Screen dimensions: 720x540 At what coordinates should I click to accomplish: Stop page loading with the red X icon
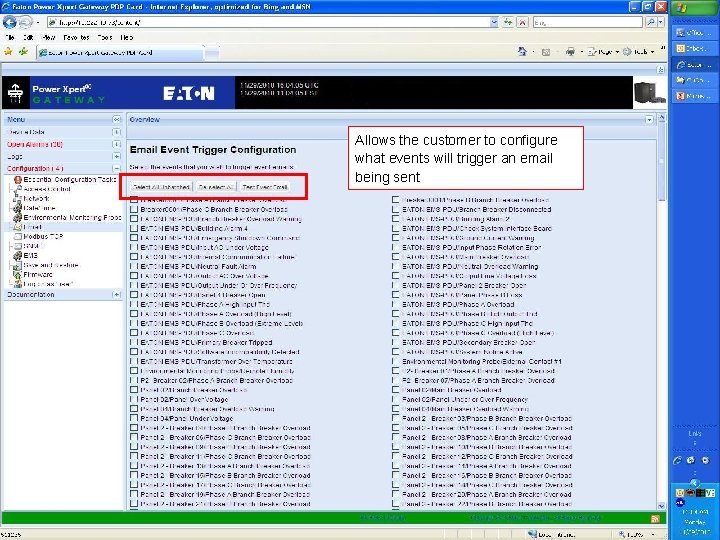point(523,22)
